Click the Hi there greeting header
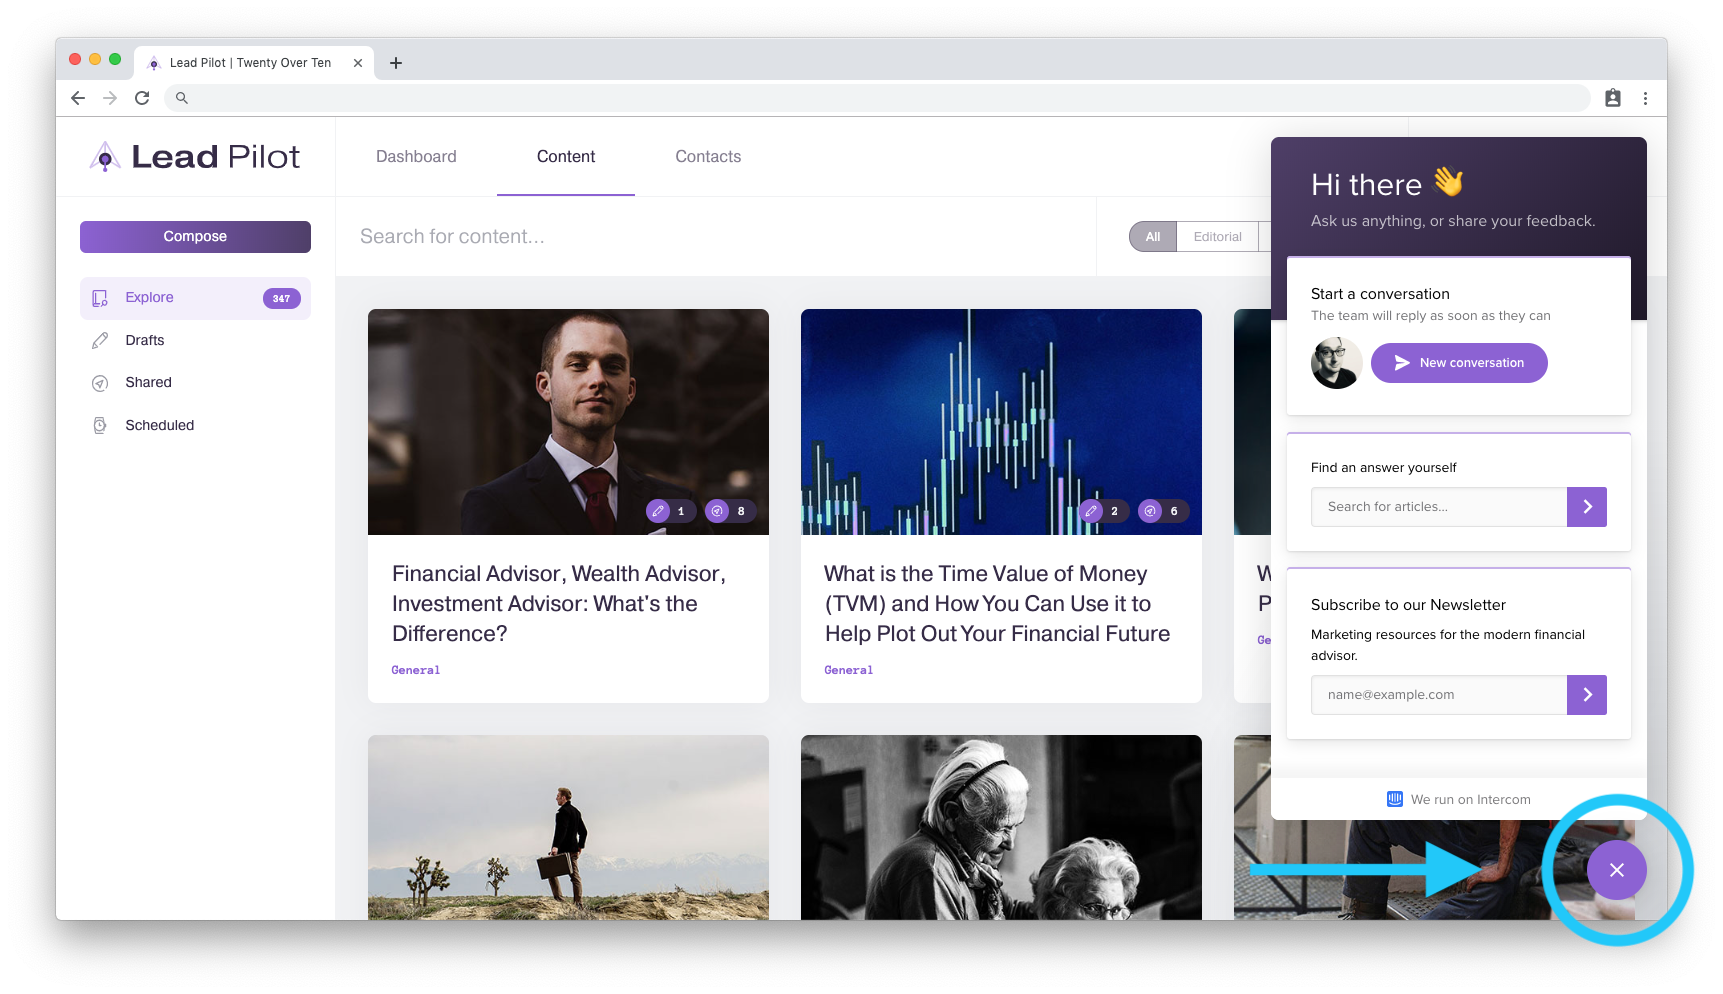1723x994 pixels. pyautogui.click(x=1388, y=184)
